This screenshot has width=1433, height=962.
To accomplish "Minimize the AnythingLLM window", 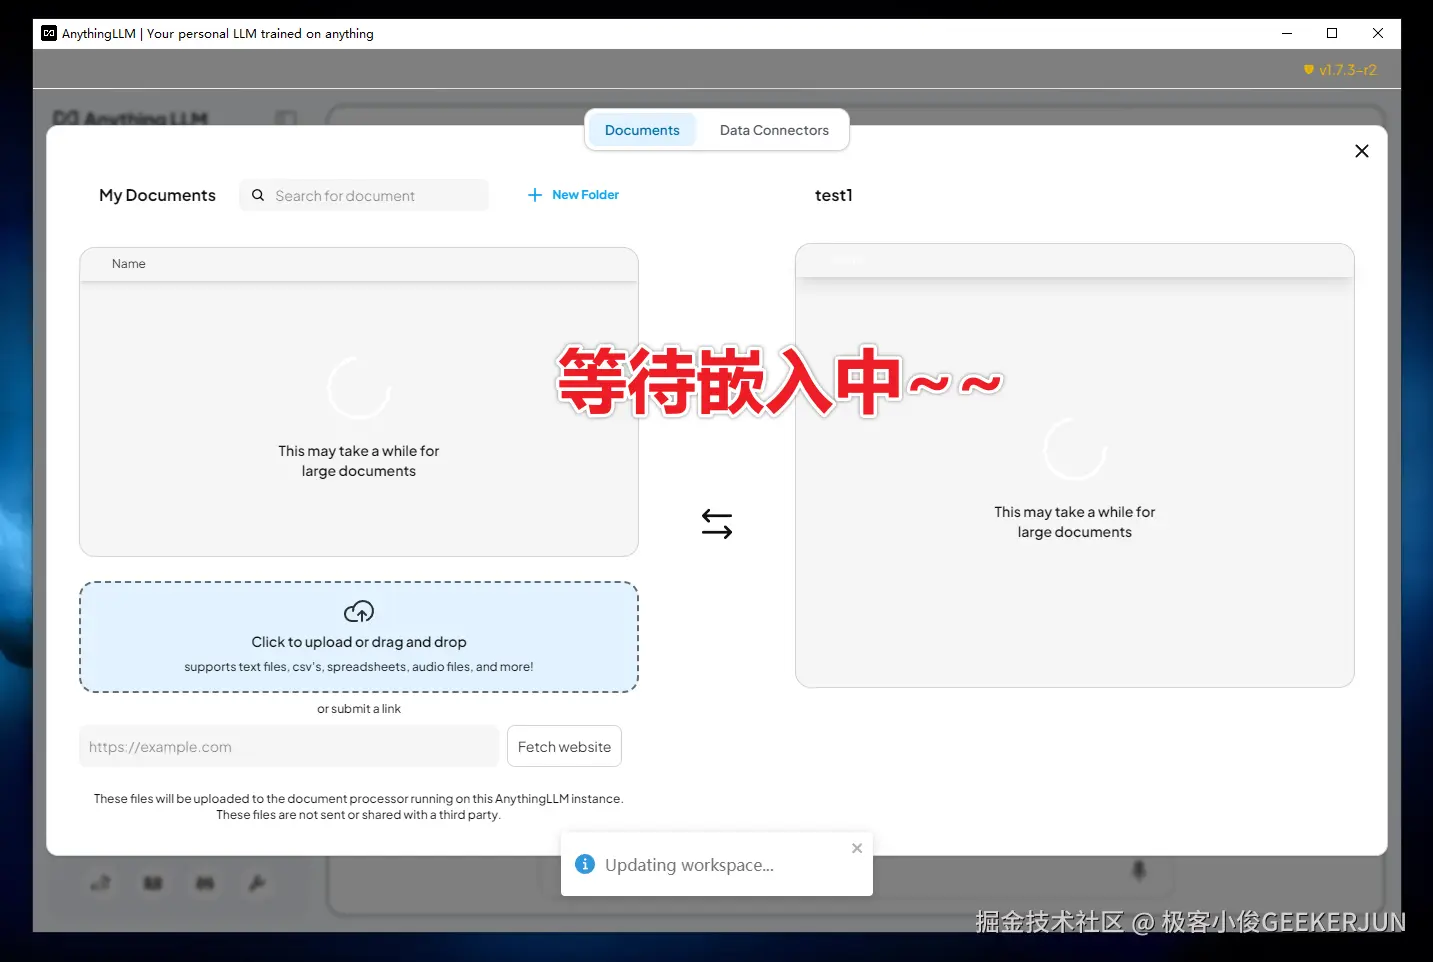I will (1287, 33).
